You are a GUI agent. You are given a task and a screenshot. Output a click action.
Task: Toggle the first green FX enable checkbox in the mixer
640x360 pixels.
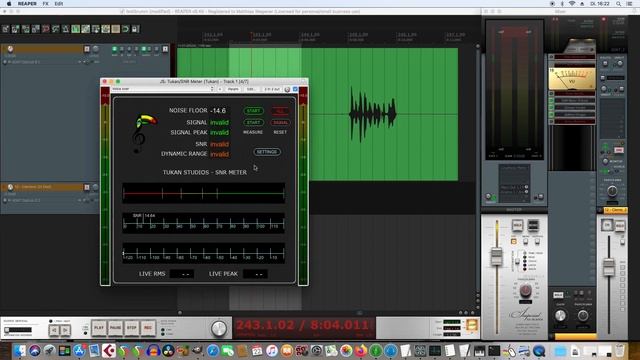(x=551, y=100)
